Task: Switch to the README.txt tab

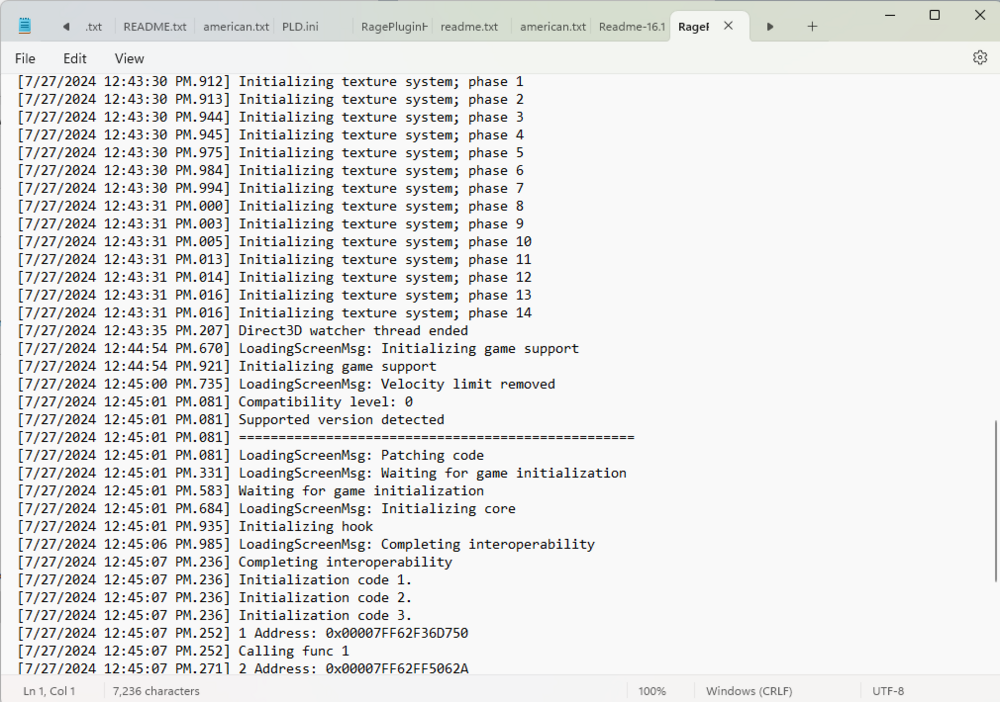Action: (155, 26)
